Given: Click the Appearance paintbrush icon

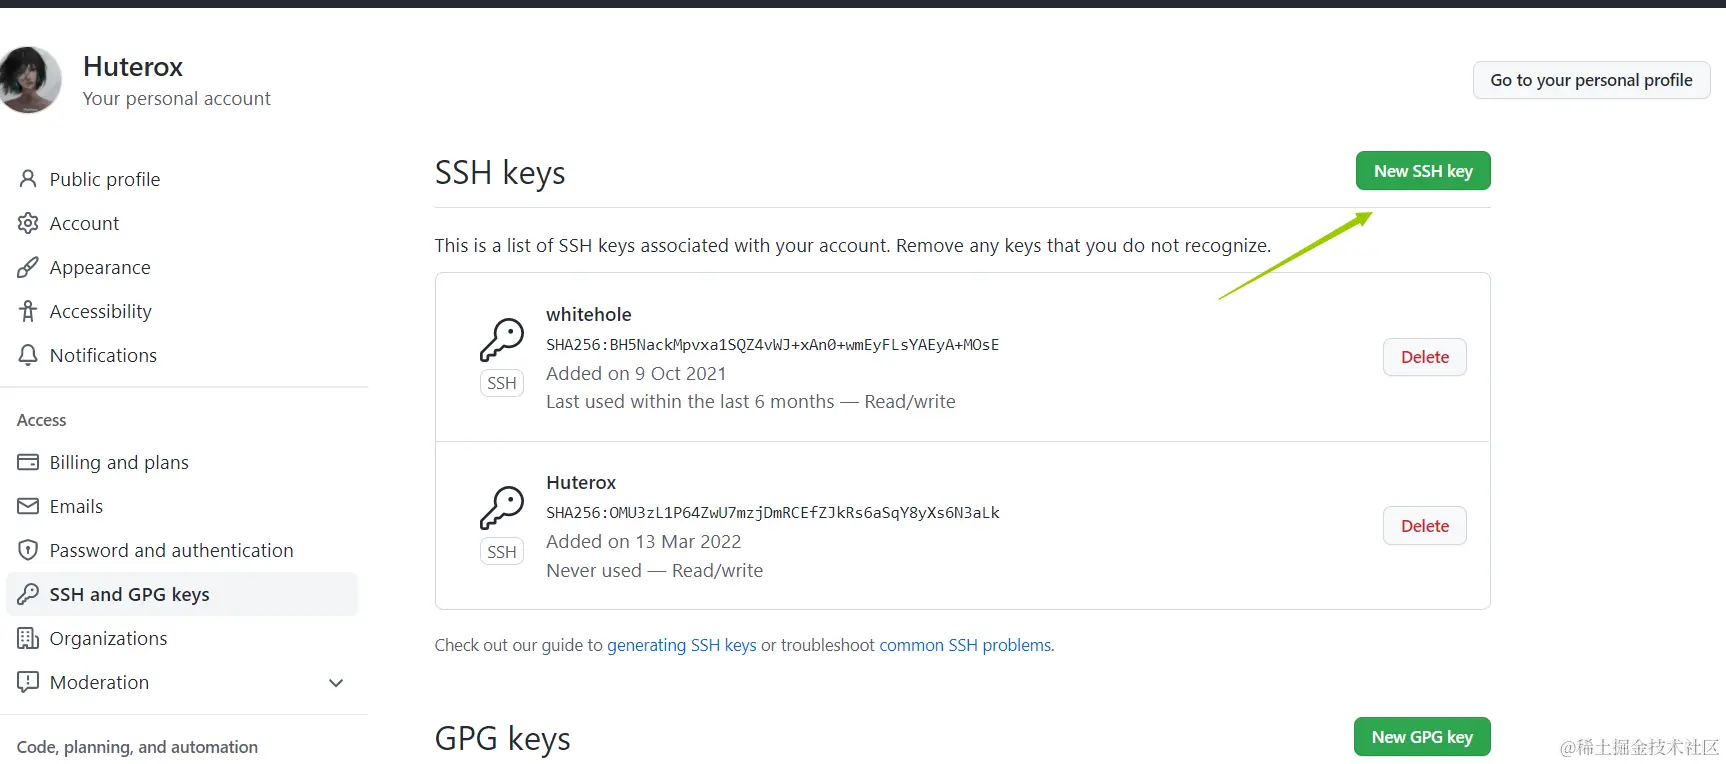Looking at the screenshot, I should click(x=28, y=267).
